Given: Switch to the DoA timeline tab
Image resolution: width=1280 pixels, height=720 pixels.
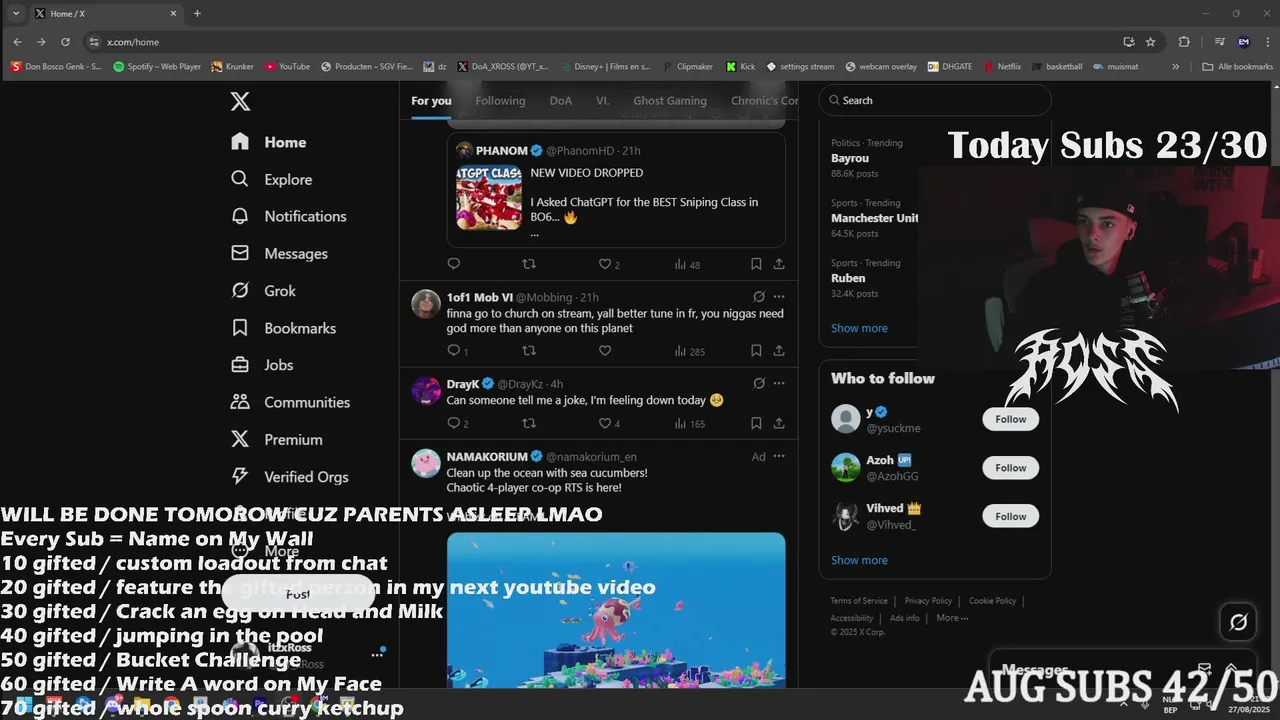Looking at the screenshot, I should pos(561,101).
